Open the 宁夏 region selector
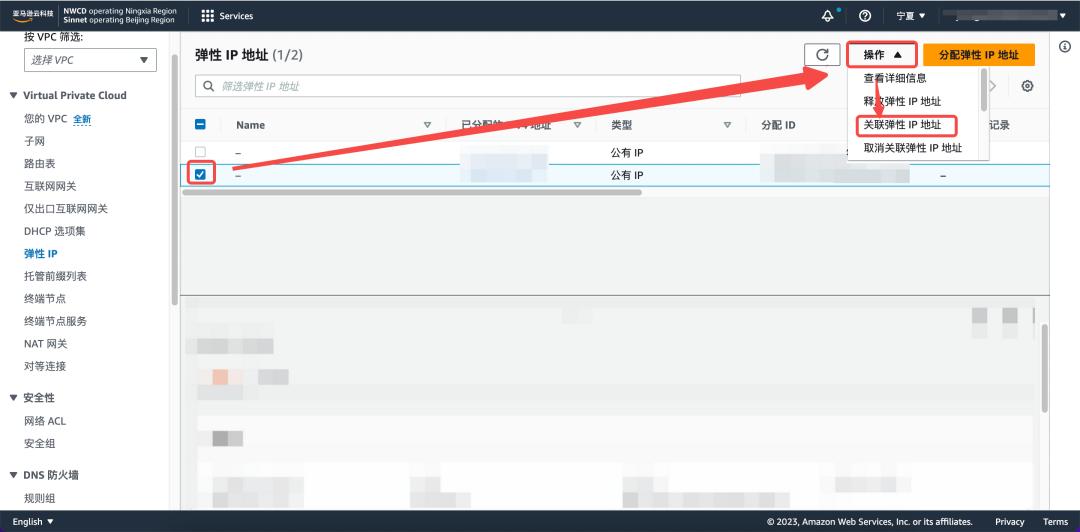Viewport: 1080px width, 532px height. point(911,16)
